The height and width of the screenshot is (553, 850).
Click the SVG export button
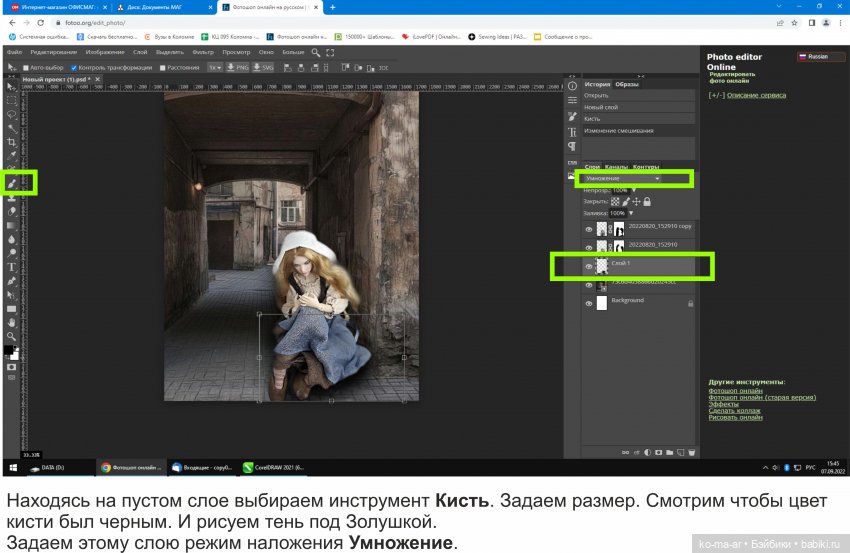click(263, 68)
